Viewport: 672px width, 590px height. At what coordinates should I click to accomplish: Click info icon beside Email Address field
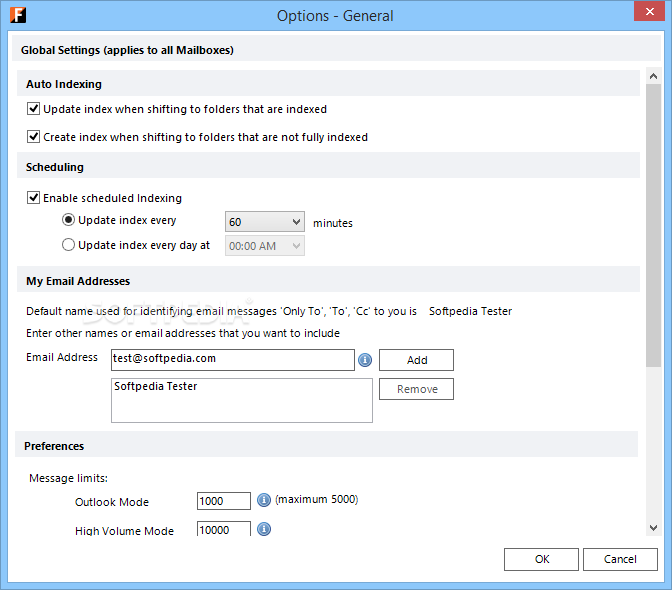[365, 359]
